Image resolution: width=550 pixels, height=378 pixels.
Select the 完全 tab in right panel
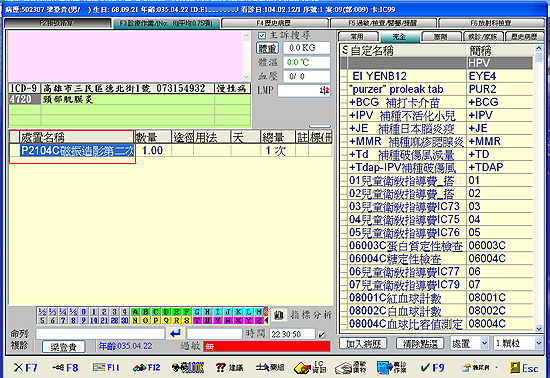pos(400,36)
